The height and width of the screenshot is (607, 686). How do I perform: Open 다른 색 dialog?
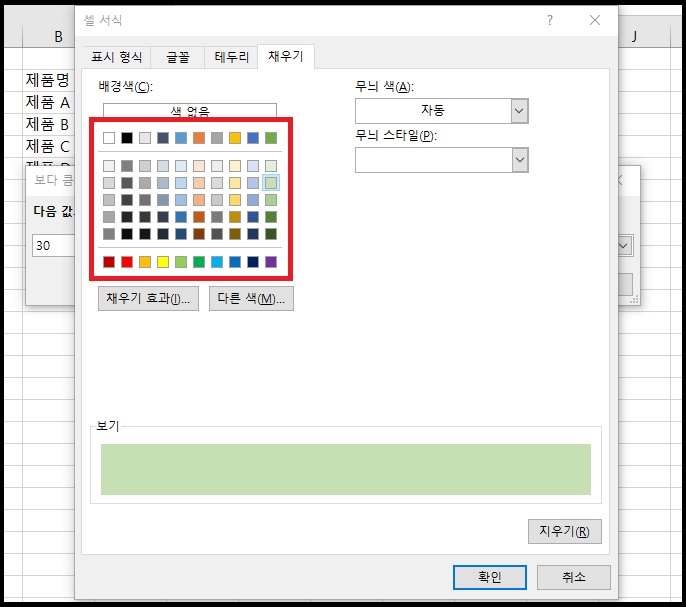pyautogui.click(x=251, y=298)
